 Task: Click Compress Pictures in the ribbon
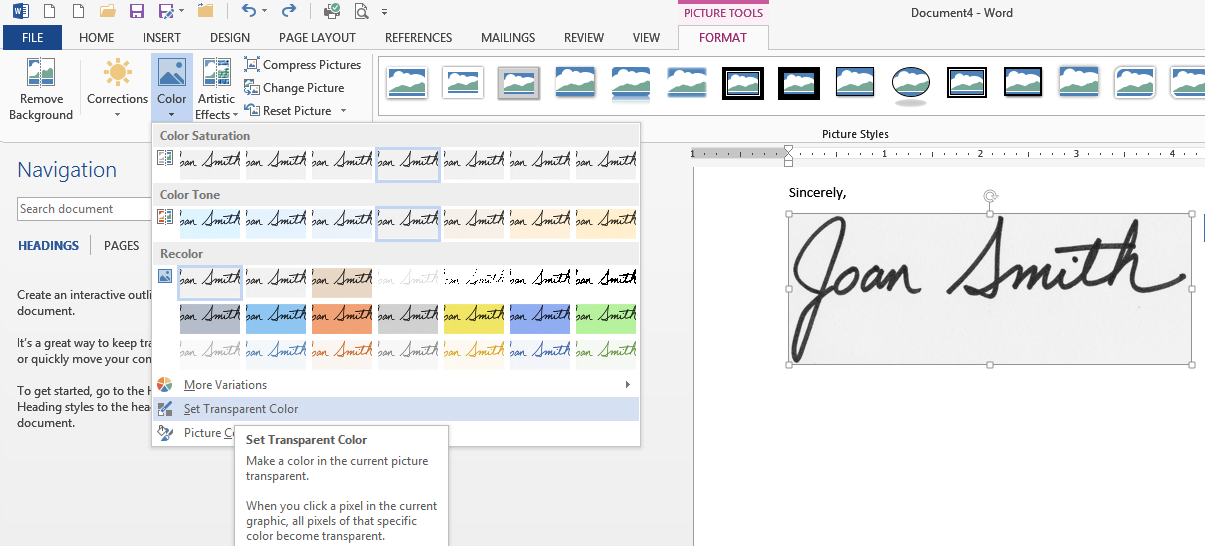302,65
